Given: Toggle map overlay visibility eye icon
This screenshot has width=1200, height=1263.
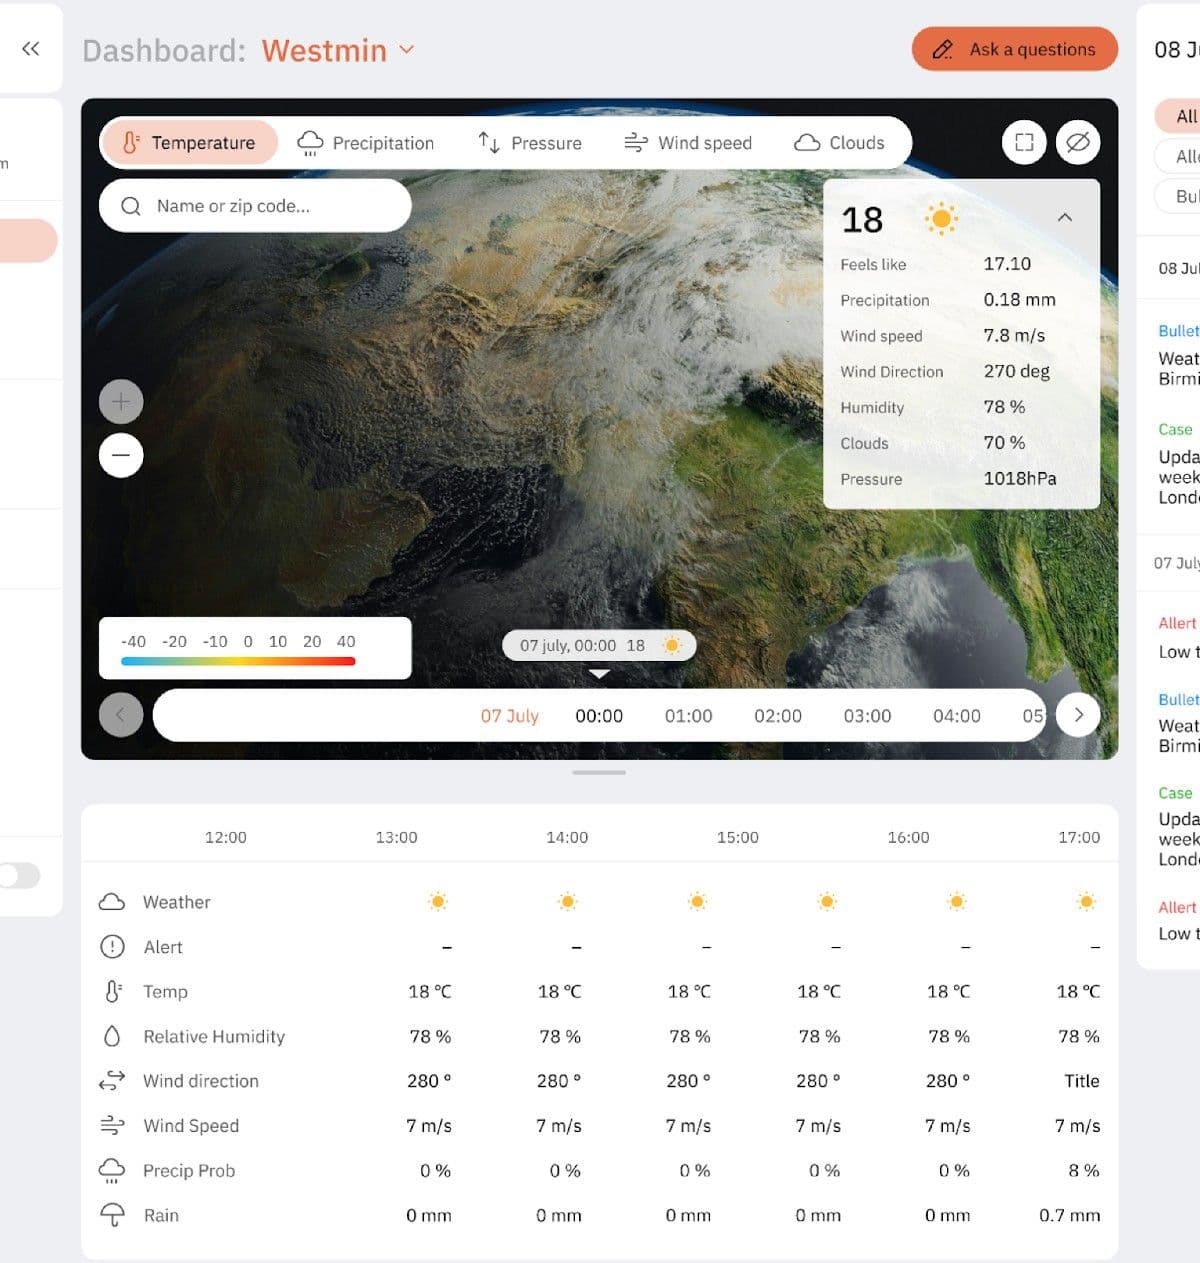Looking at the screenshot, I should pos(1078,142).
